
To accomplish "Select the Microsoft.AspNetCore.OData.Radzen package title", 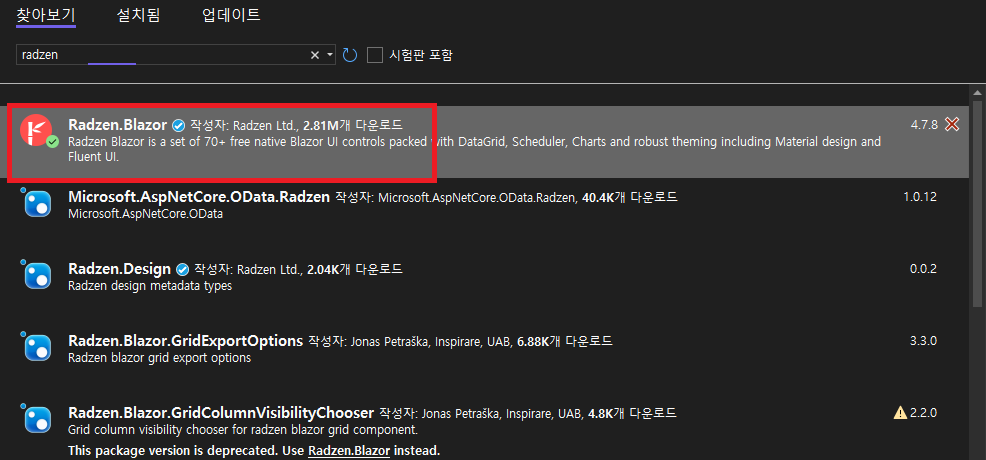I will [x=199, y=197].
